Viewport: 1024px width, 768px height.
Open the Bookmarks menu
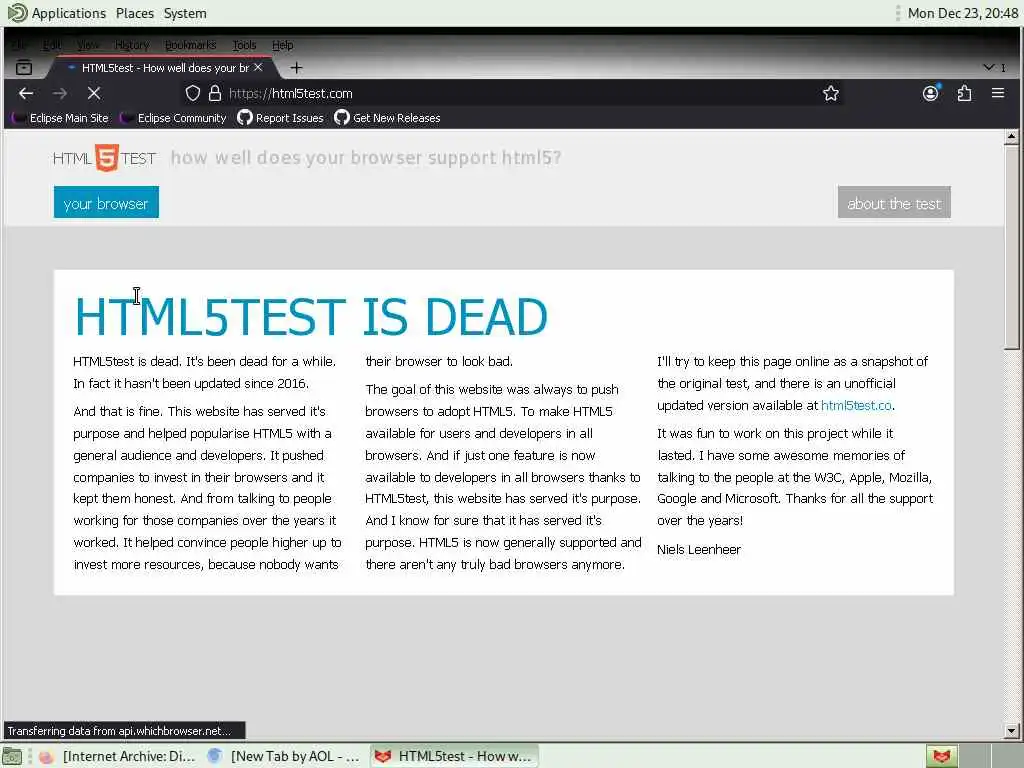coord(190,45)
